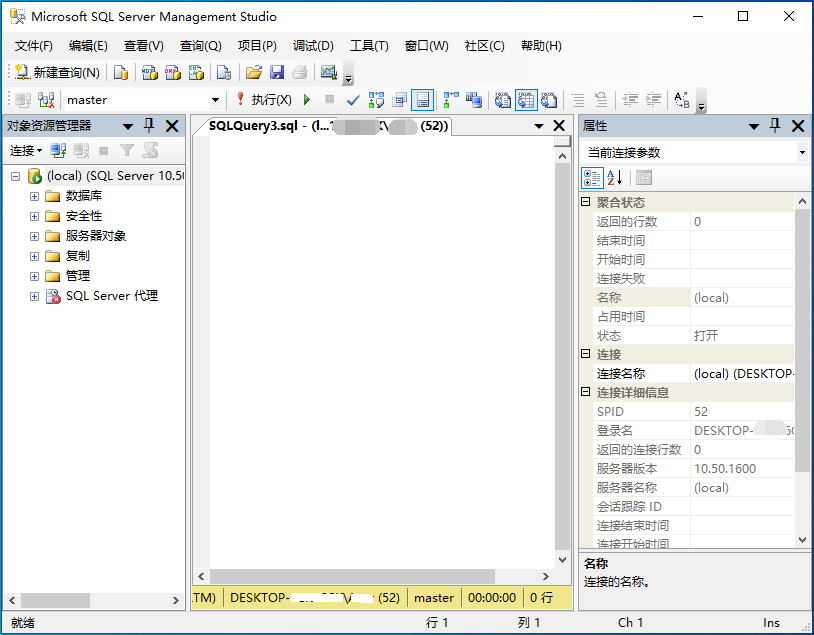This screenshot has width=814, height=635.
Task: Select the 连接名称 property row
Action: point(693,373)
